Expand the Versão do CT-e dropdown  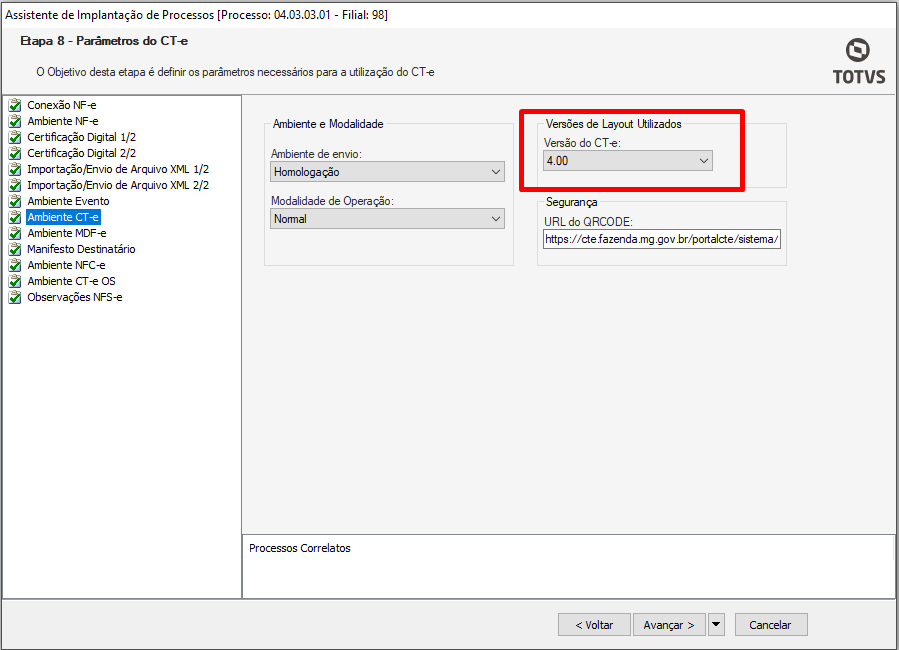click(628, 161)
